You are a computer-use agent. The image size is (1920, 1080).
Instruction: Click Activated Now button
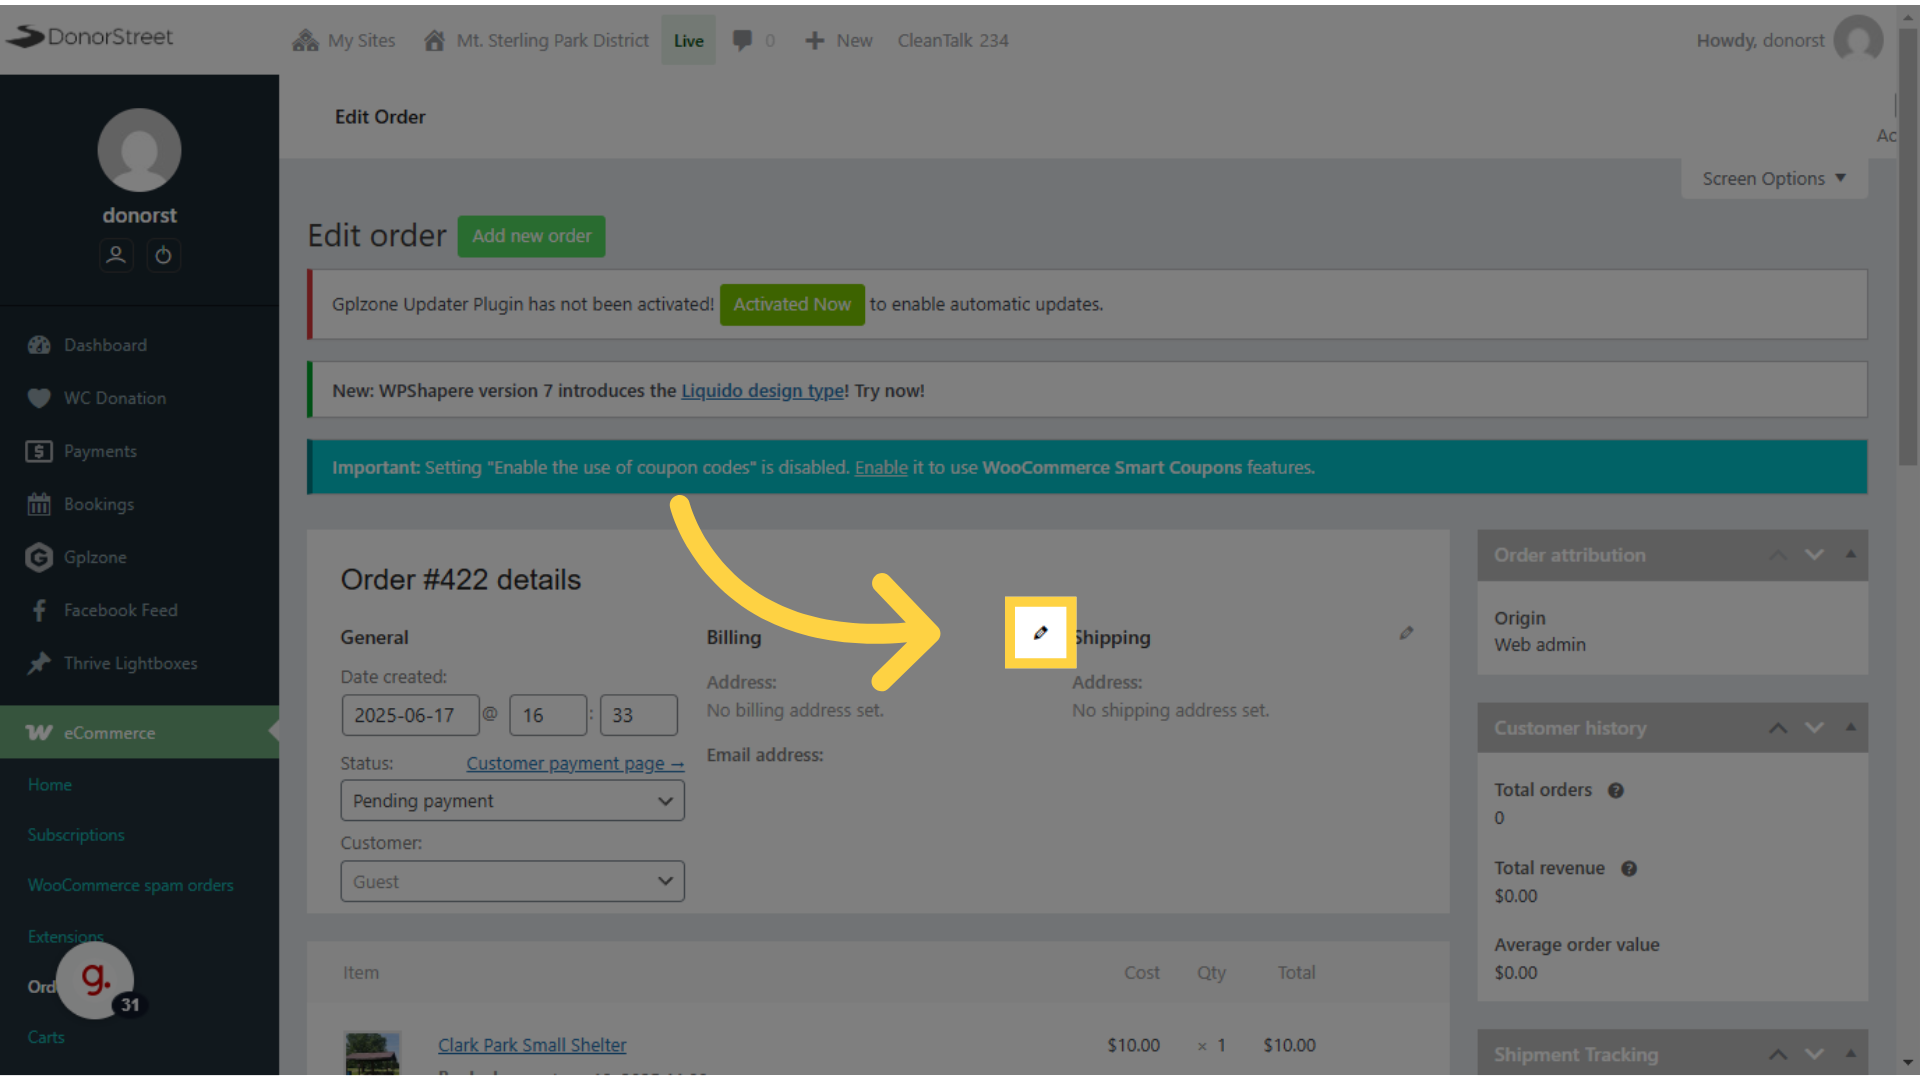[x=792, y=304]
